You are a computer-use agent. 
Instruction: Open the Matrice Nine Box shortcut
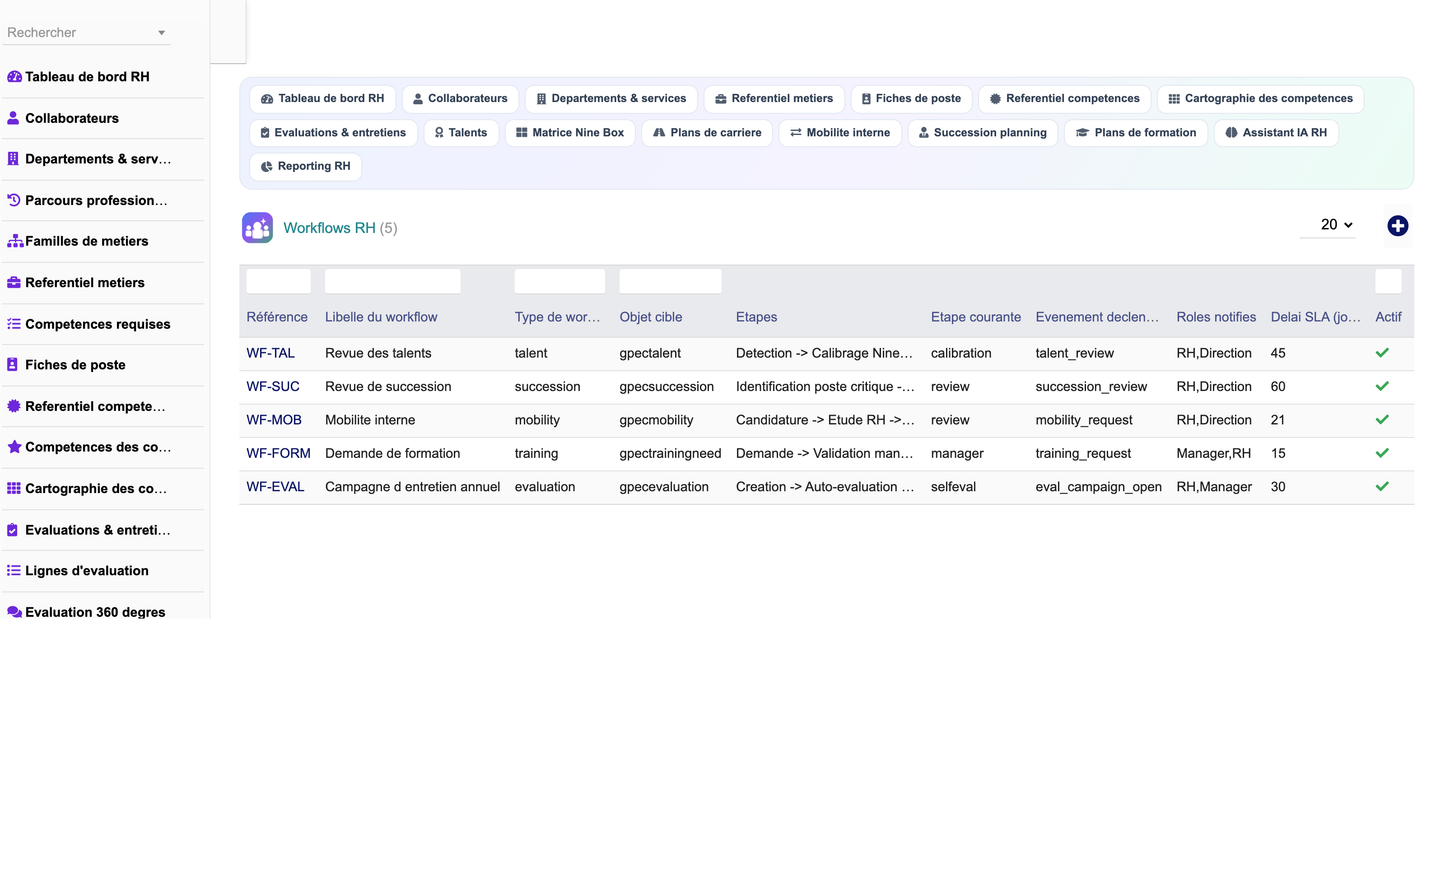570,133
